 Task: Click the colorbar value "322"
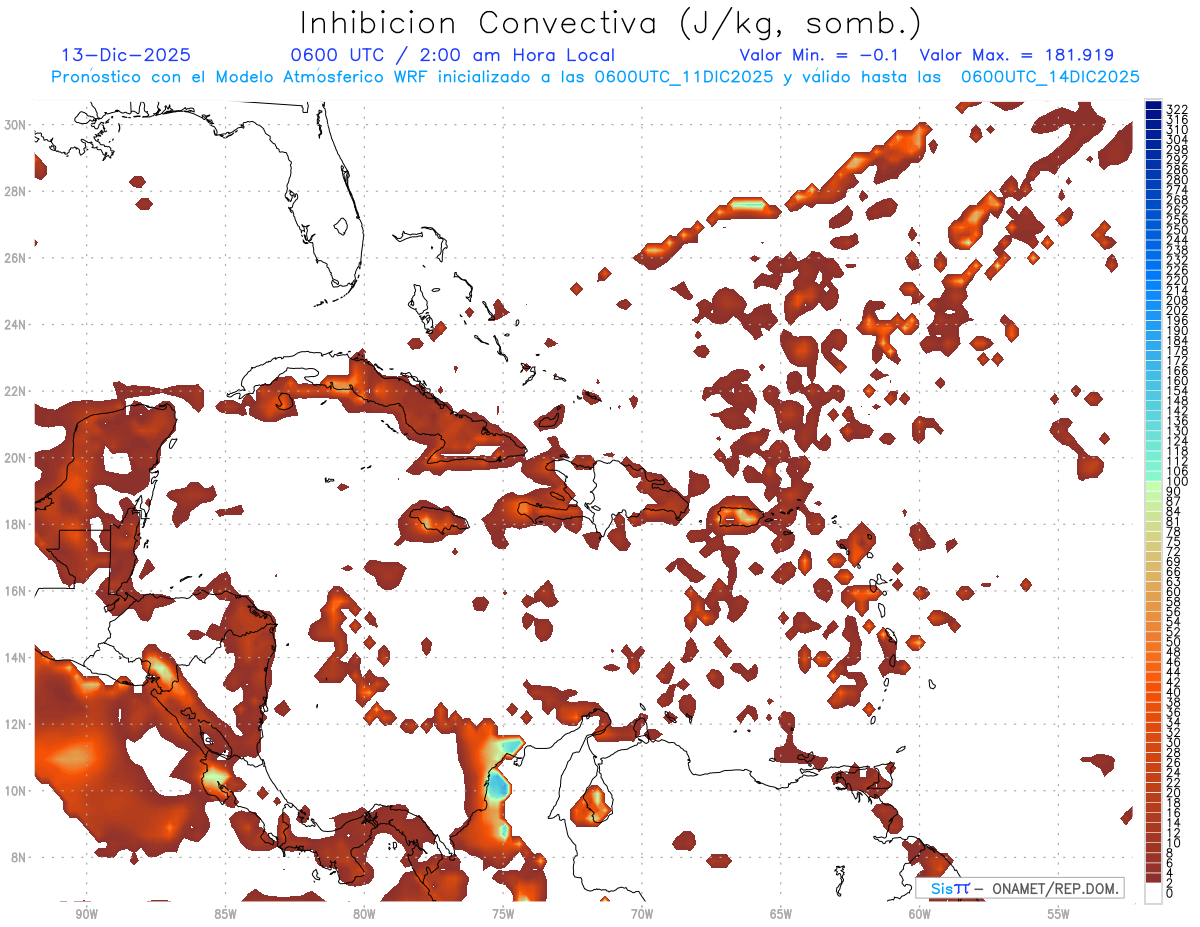(1176, 109)
